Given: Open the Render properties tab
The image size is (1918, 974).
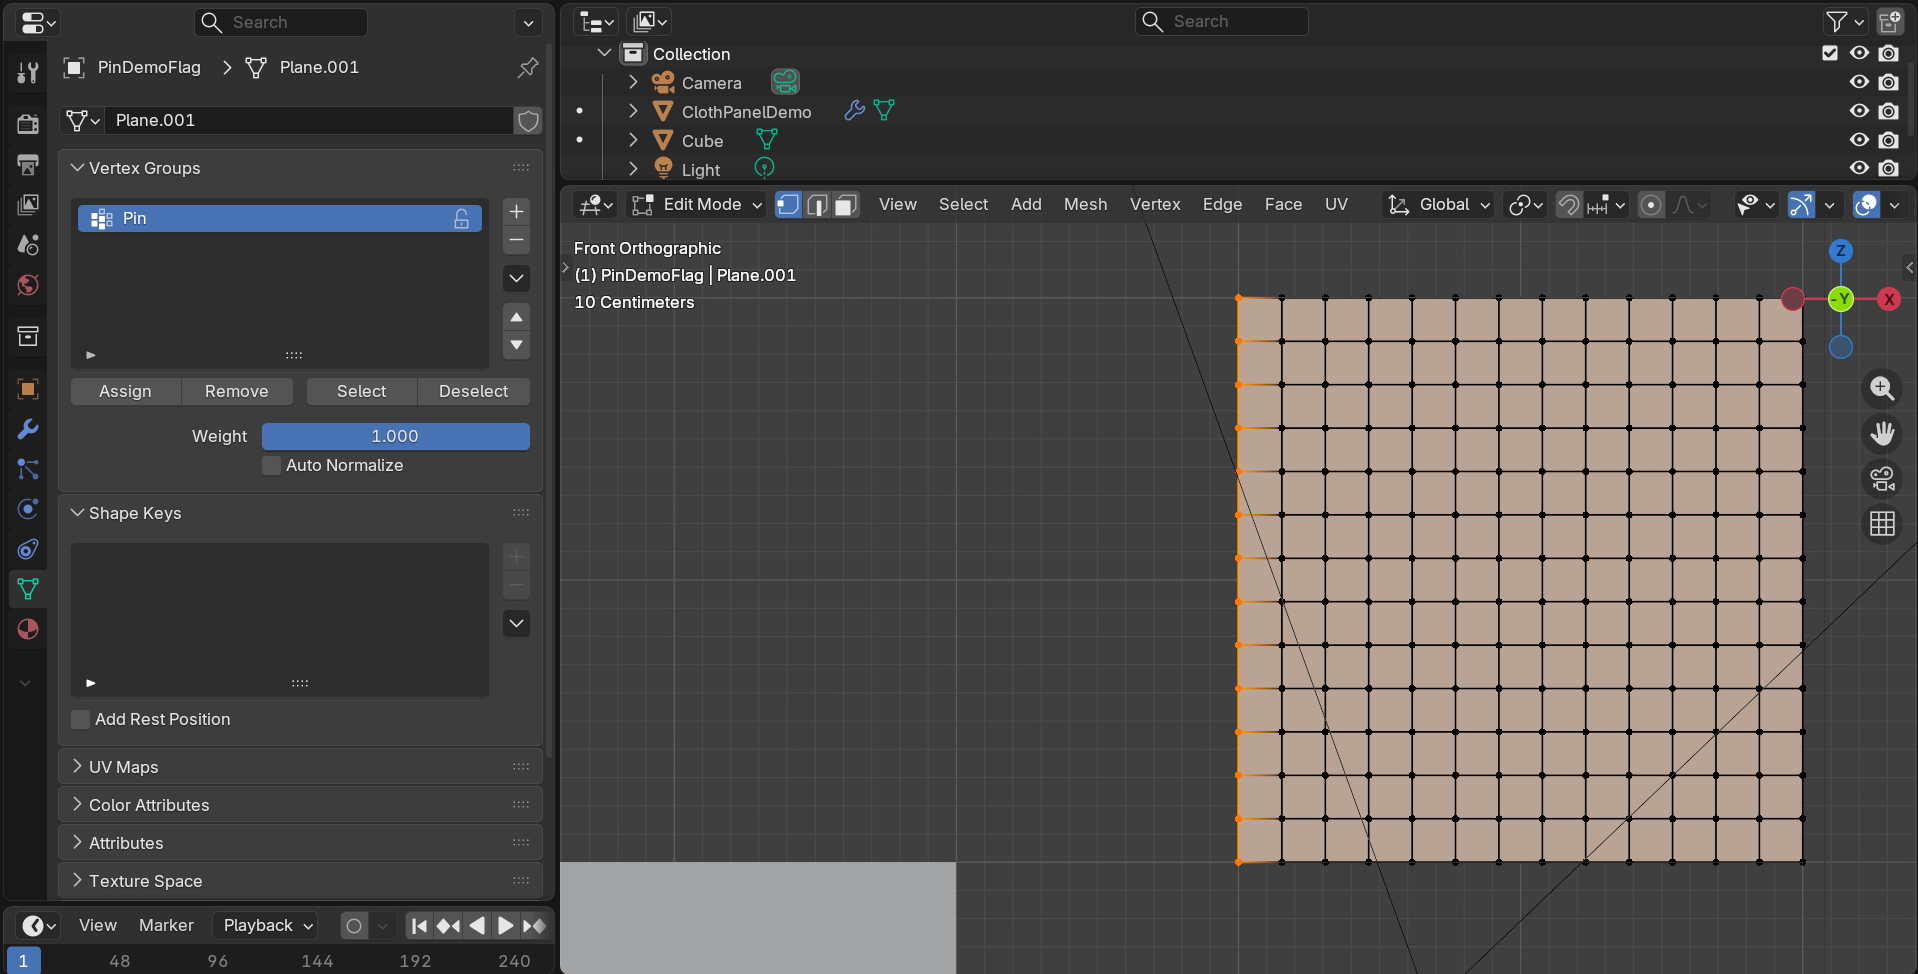Looking at the screenshot, I should (x=28, y=124).
